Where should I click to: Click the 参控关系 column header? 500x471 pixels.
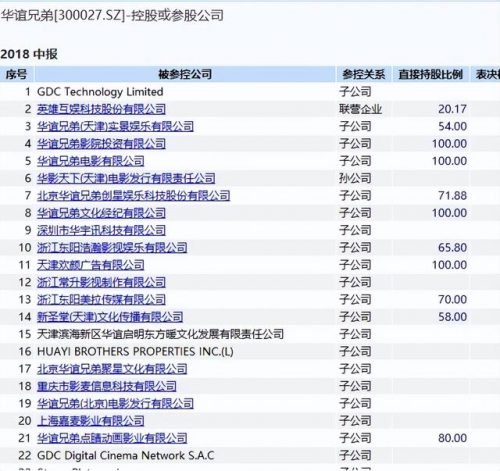click(x=364, y=74)
